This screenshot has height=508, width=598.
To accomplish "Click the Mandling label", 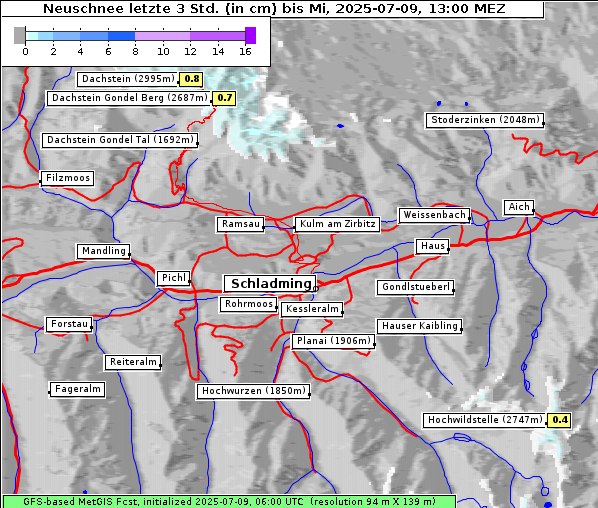I will (104, 251).
